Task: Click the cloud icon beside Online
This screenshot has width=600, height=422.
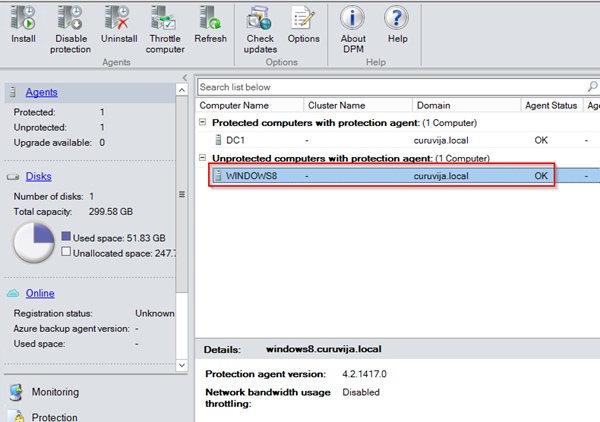Action: tap(13, 293)
